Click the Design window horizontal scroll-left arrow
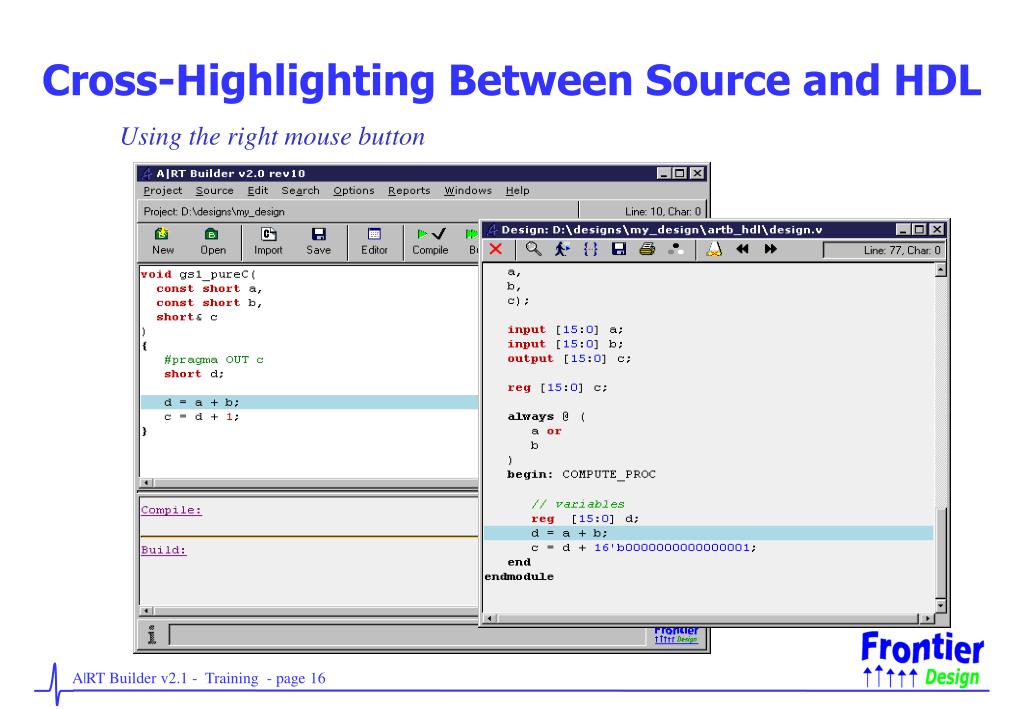Image resolution: width=1024 pixels, height=709 pixels. point(490,618)
